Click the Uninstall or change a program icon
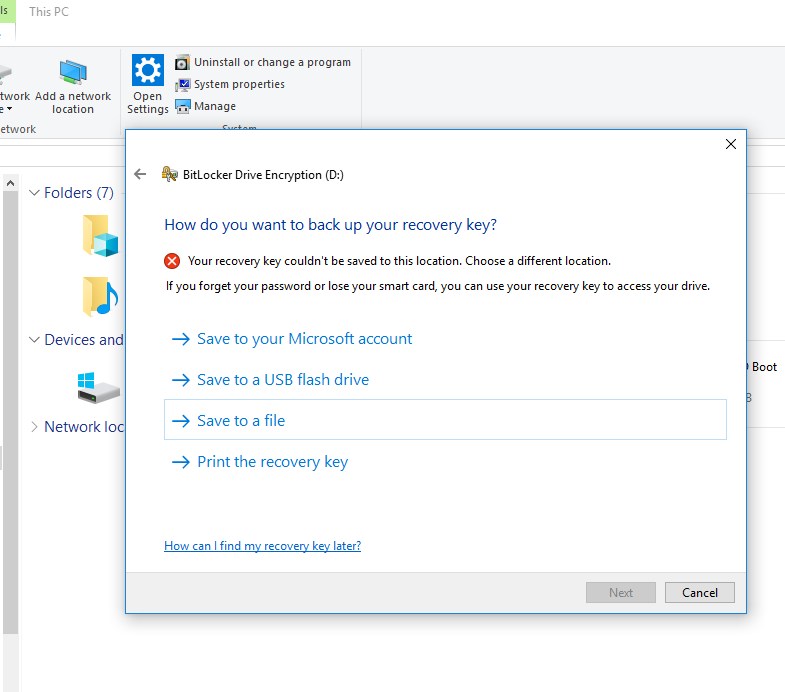The image size is (785, 692). point(182,63)
